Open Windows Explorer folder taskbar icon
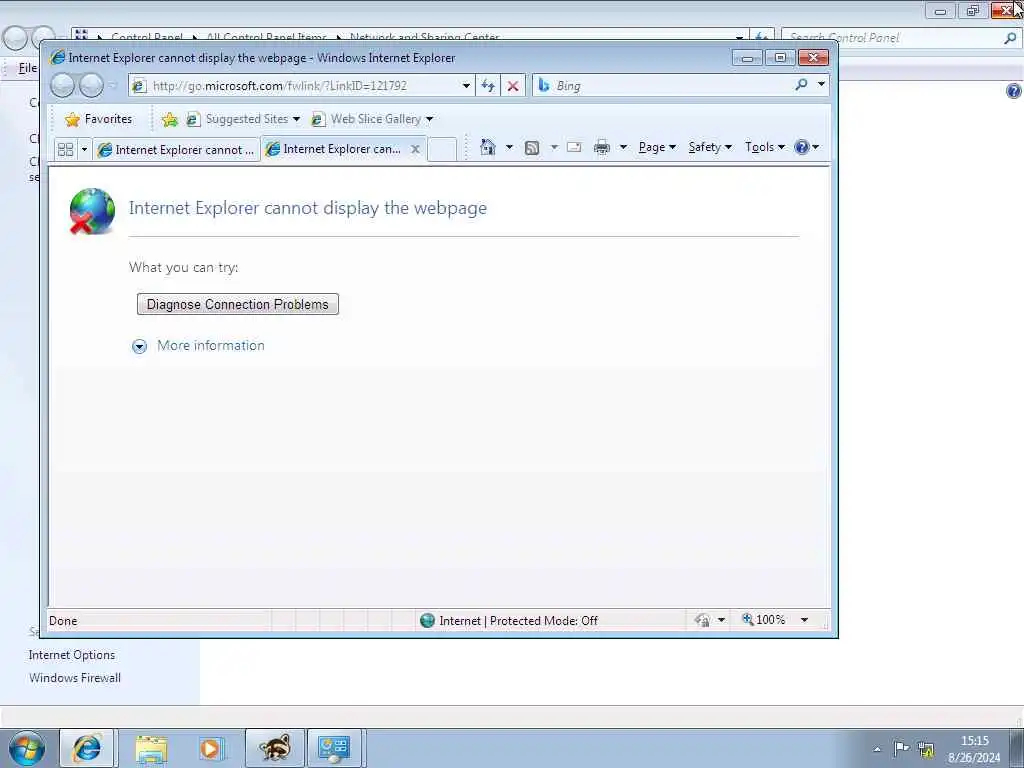The image size is (1024, 768). tap(151, 748)
